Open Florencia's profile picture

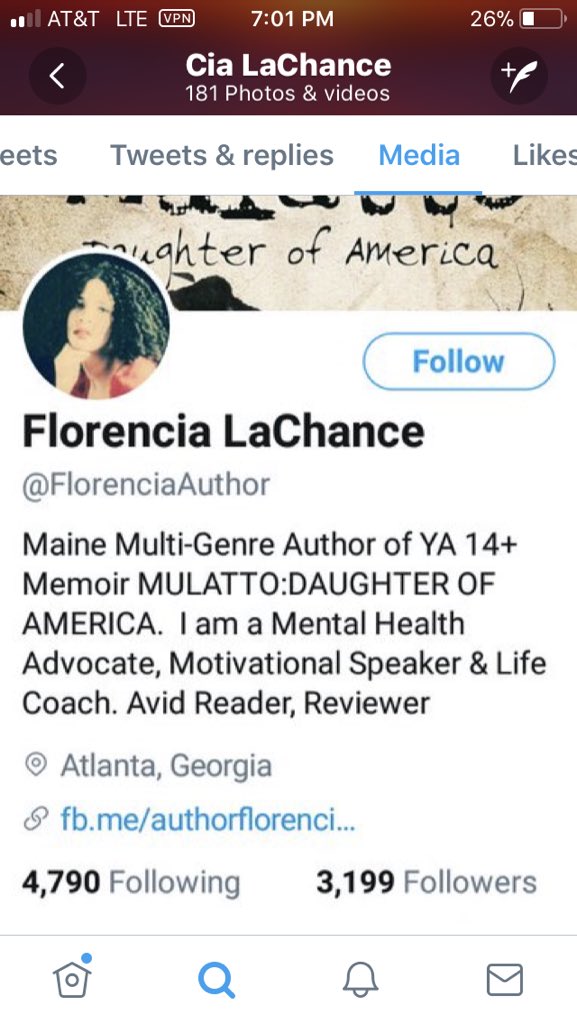point(96,325)
